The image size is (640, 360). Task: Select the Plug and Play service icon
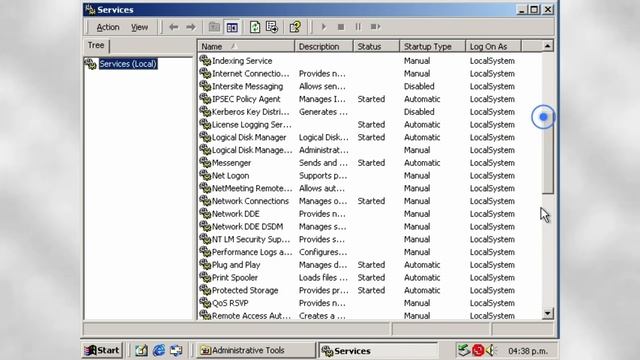(205, 264)
